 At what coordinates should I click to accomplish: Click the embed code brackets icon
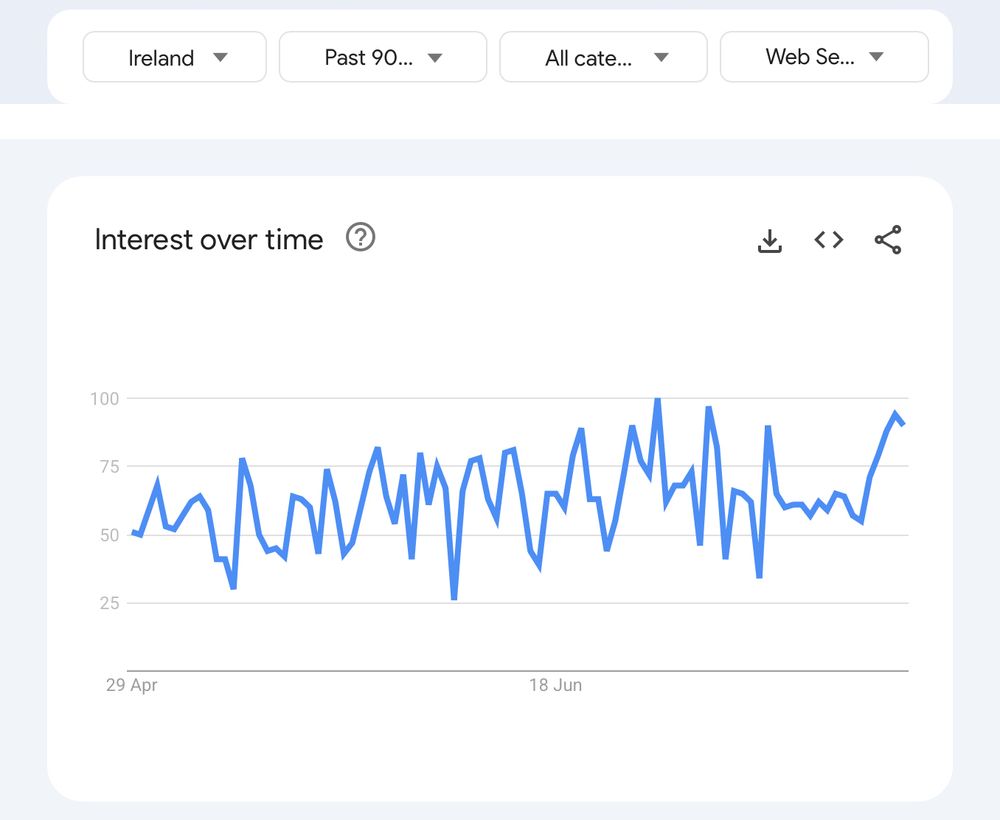[828, 240]
